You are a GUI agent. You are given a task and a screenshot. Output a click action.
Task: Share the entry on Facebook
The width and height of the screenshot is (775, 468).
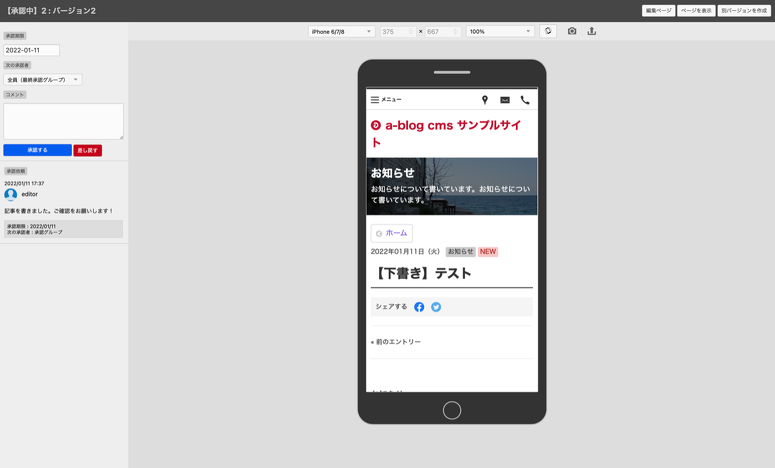pos(419,307)
